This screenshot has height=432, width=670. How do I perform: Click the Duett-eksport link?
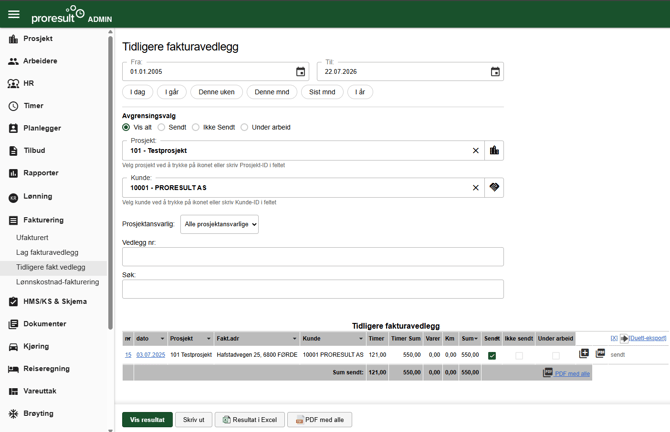[x=647, y=338]
